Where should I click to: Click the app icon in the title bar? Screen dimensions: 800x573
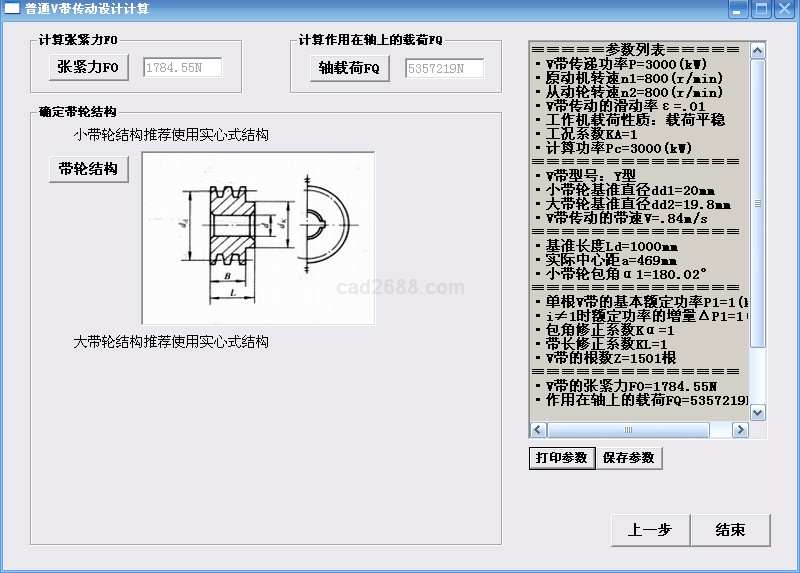click(12, 9)
